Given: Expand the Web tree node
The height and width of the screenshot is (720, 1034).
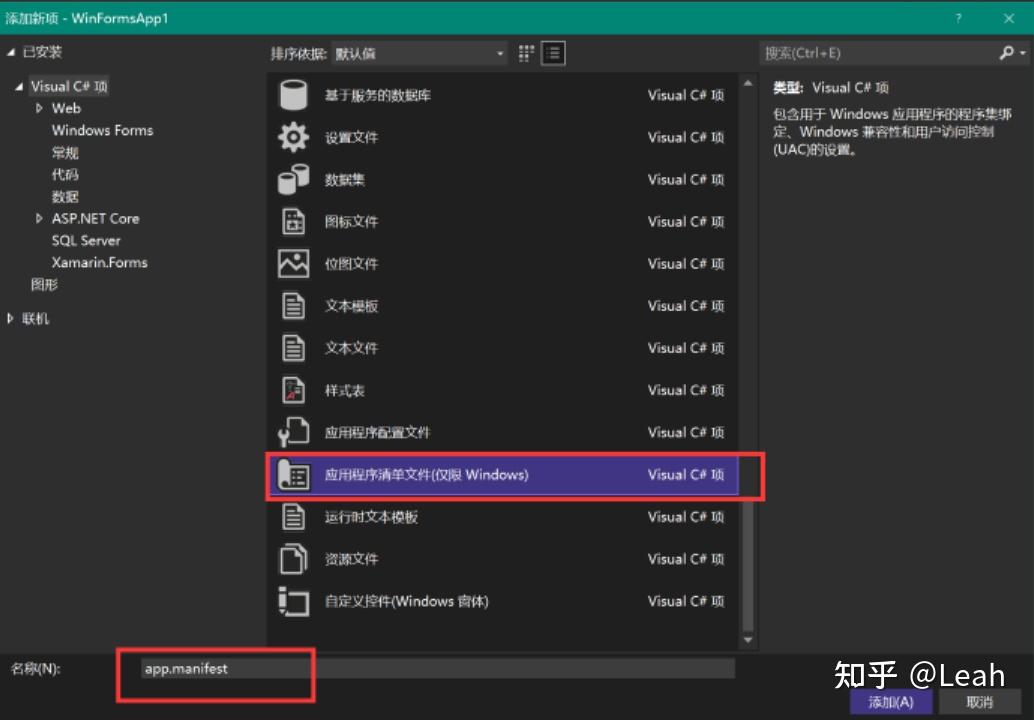Looking at the screenshot, I should [42, 108].
